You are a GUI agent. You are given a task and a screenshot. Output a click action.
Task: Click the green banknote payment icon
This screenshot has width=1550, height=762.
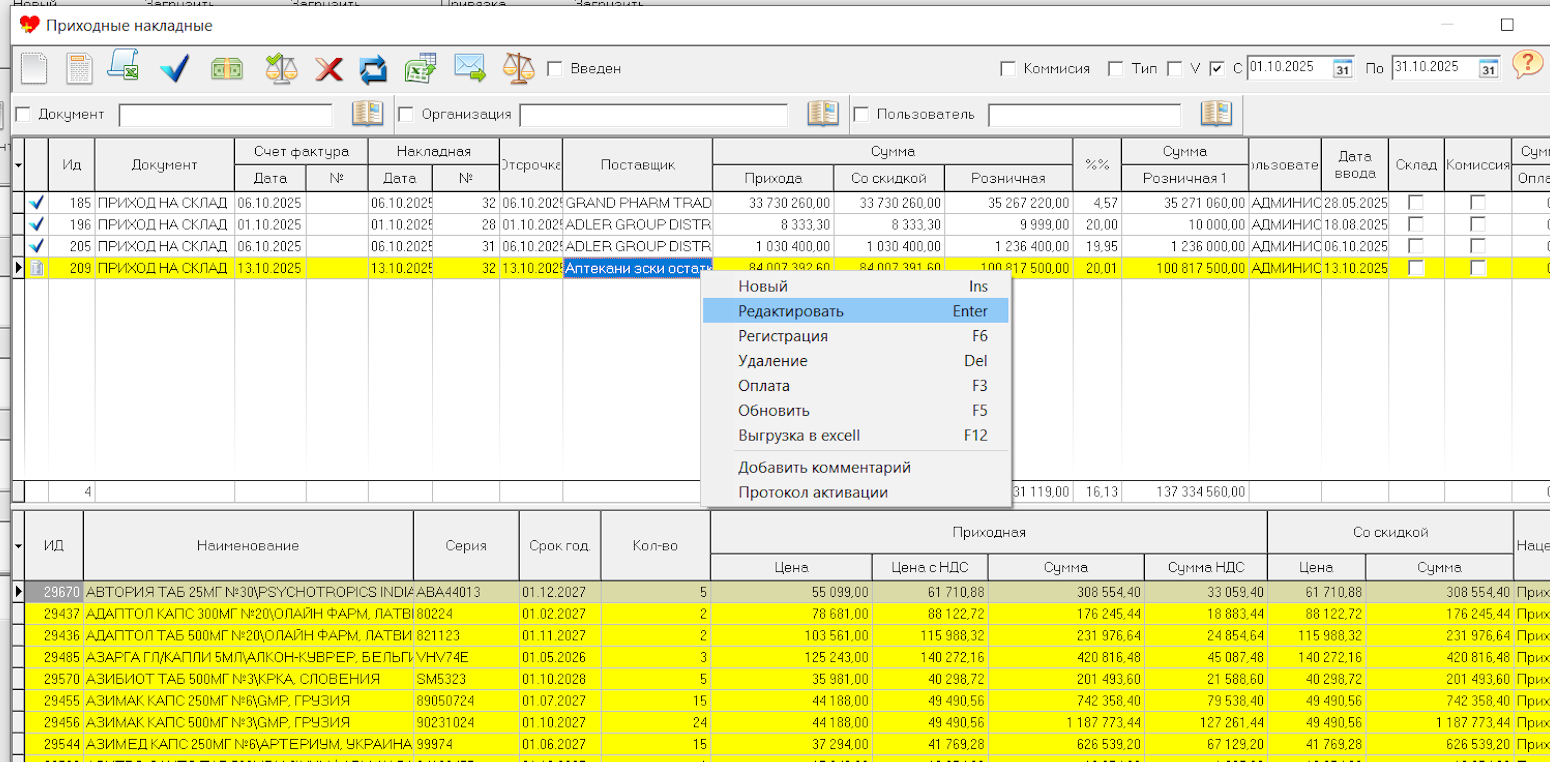tap(227, 68)
